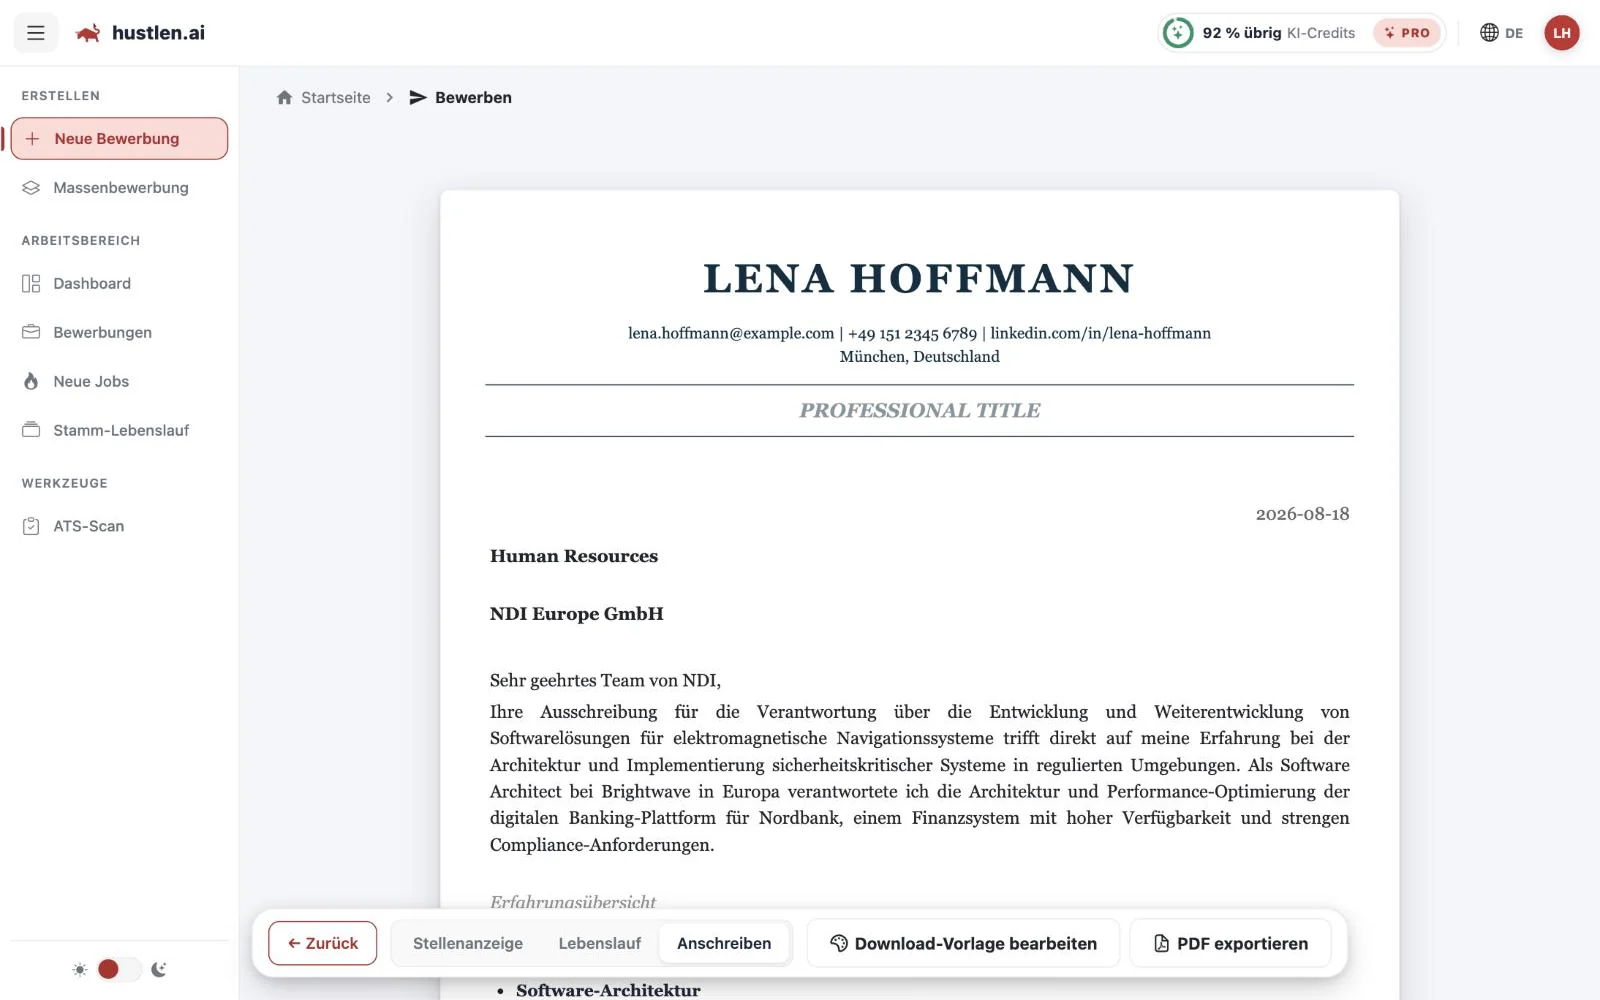Click the KI-Credits progress ring icon
This screenshot has width=1600, height=1000.
coord(1178,33)
